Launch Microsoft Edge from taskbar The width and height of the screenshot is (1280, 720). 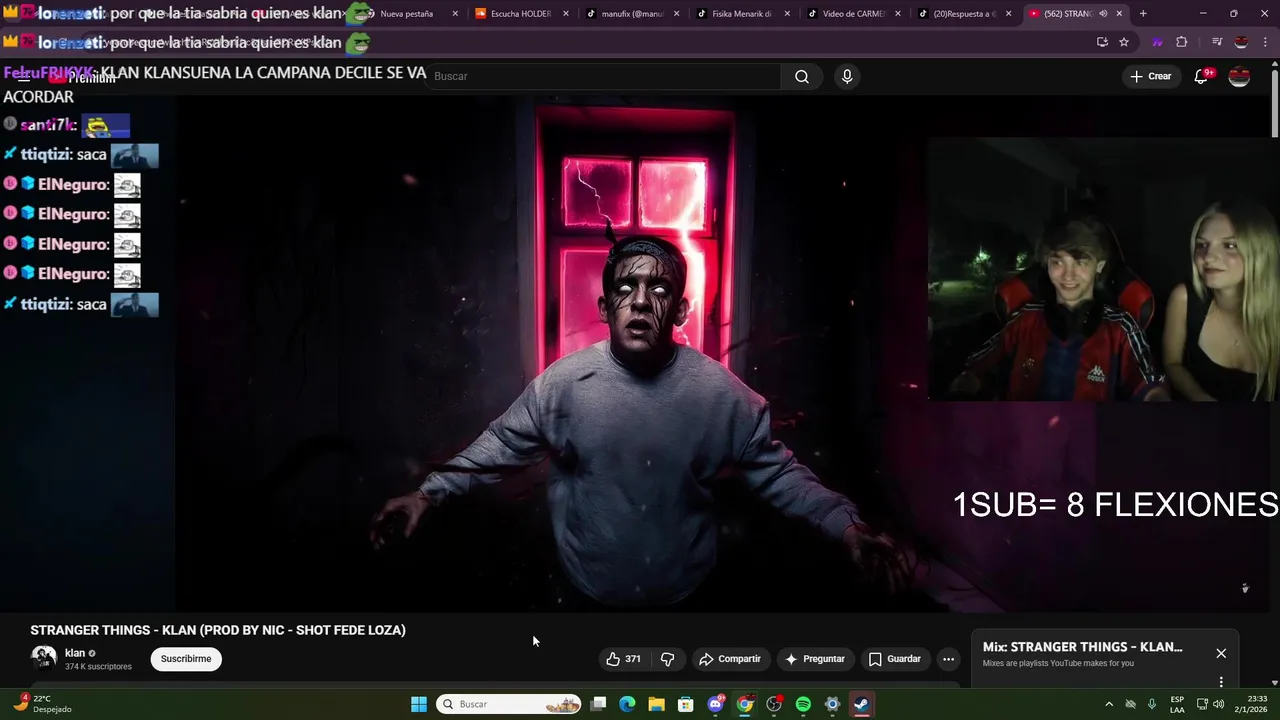click(627, 704)
